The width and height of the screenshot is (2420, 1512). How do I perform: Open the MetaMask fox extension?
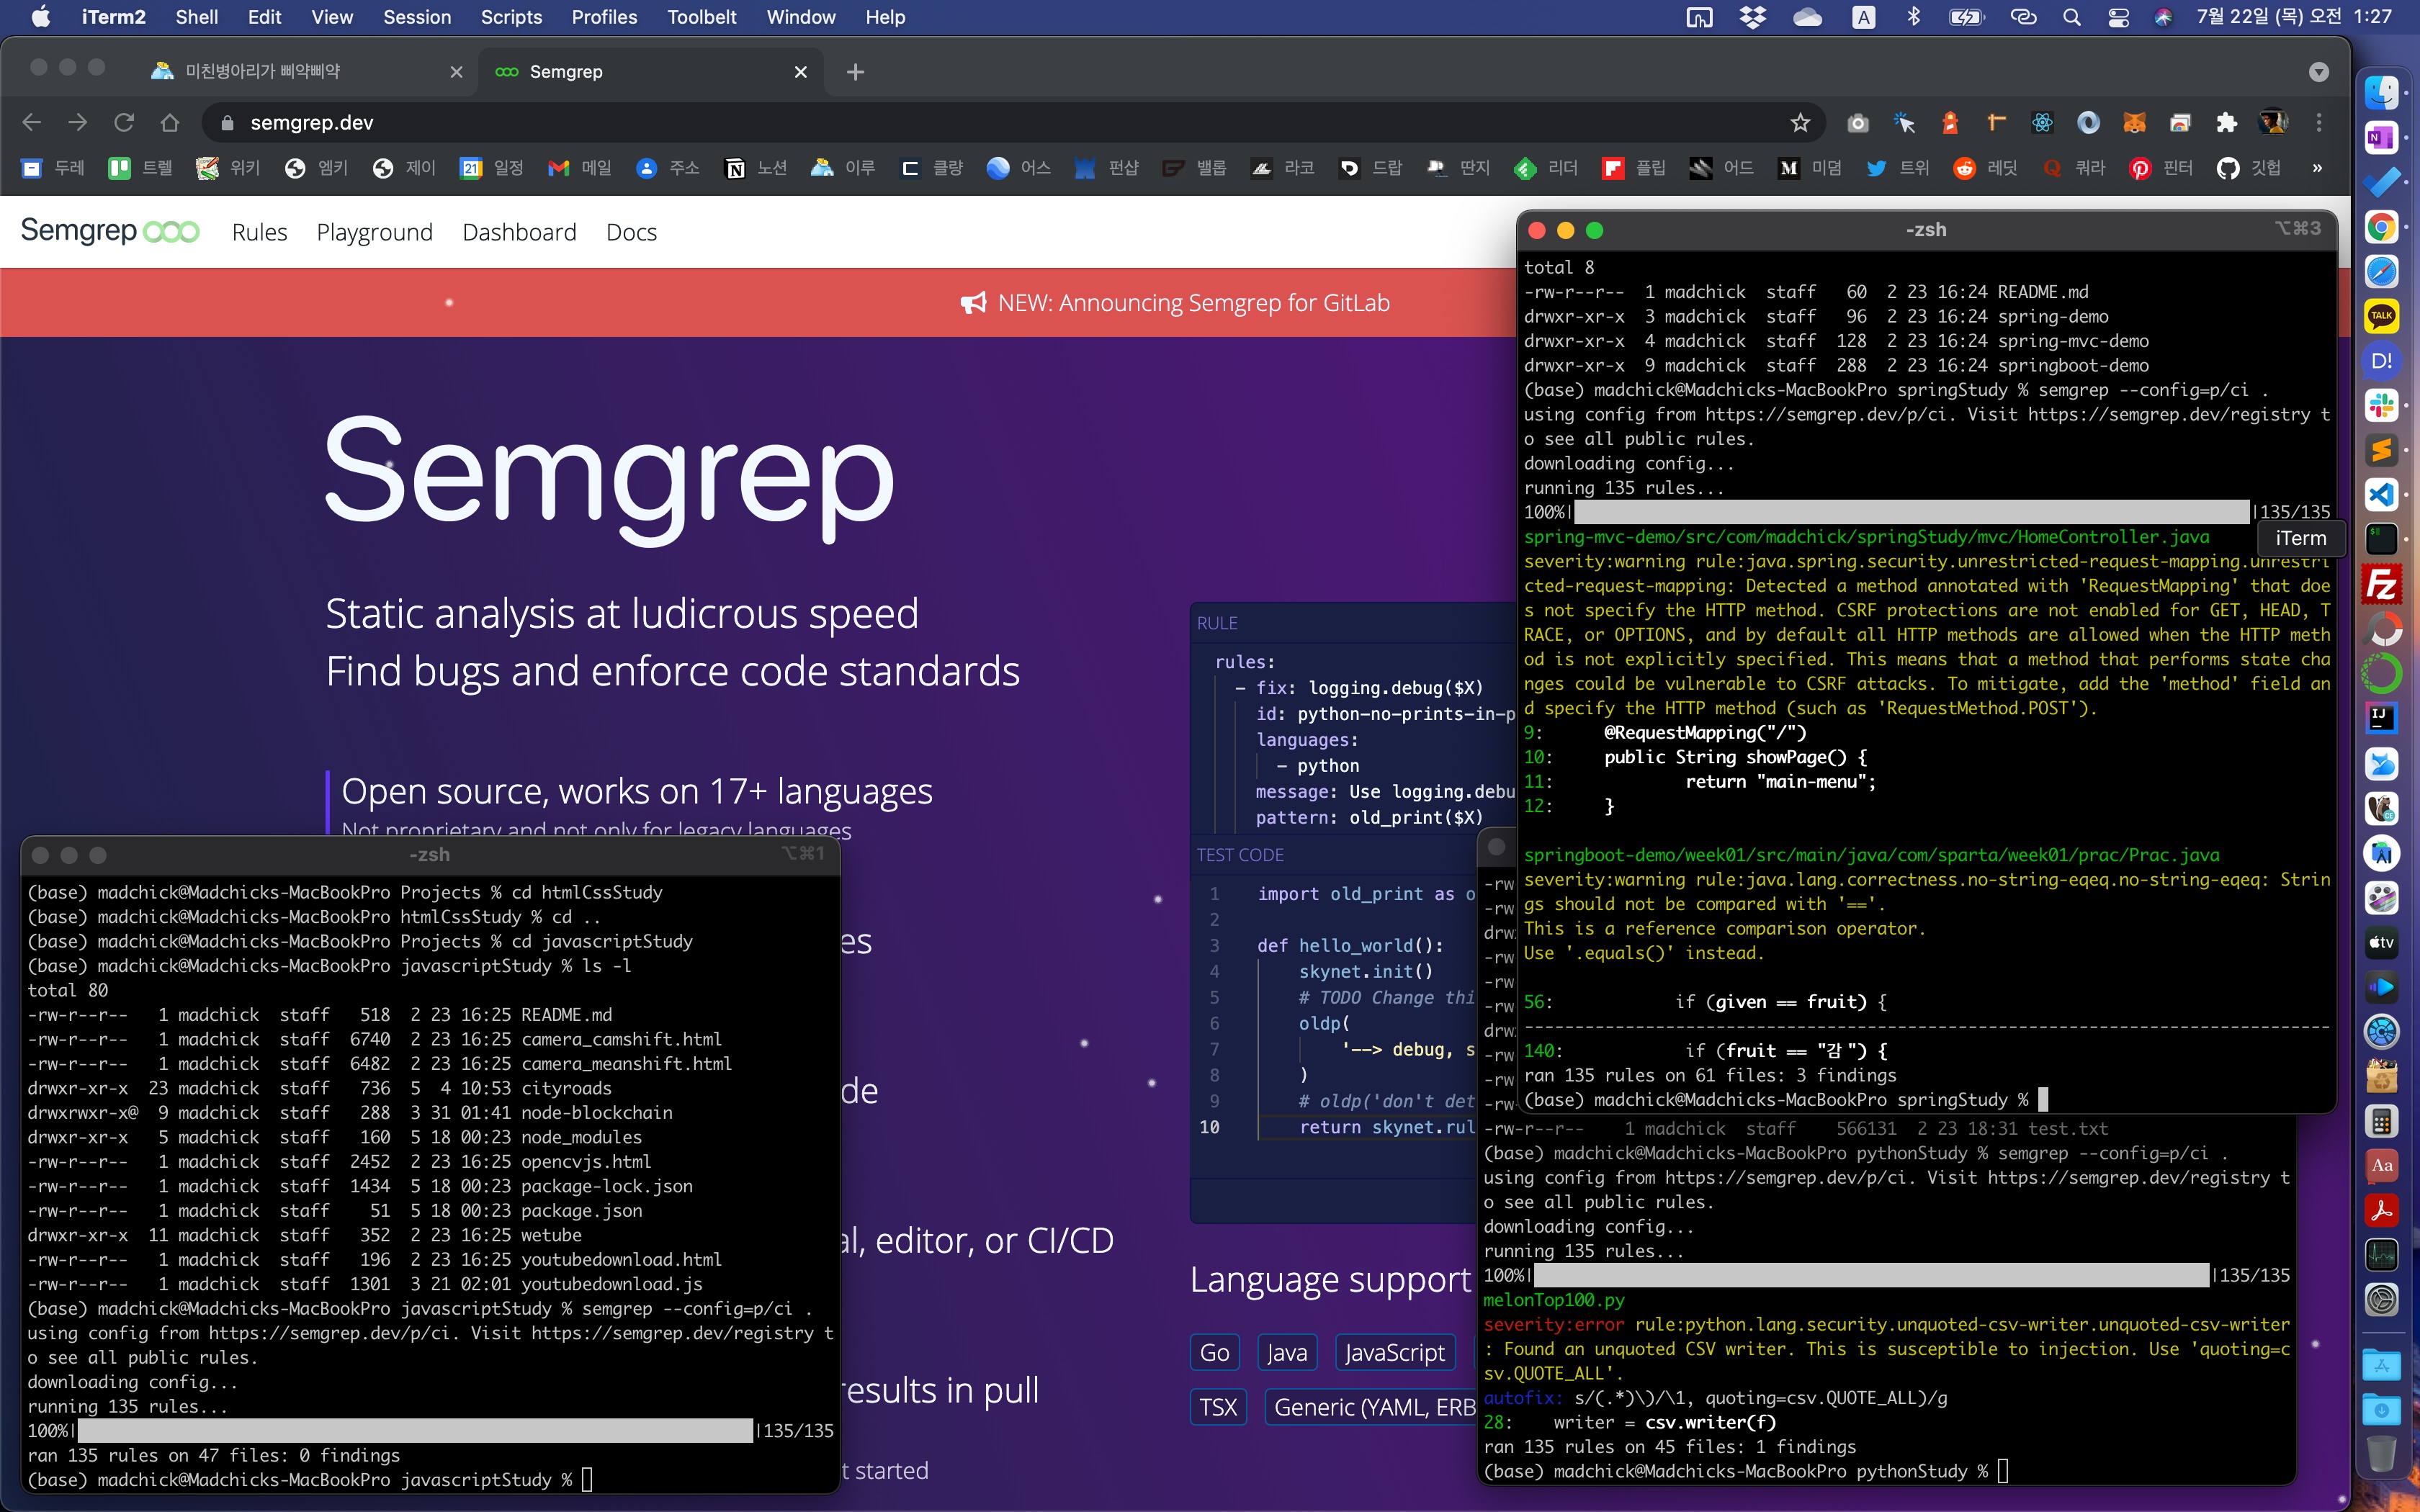pos(2135,123)
